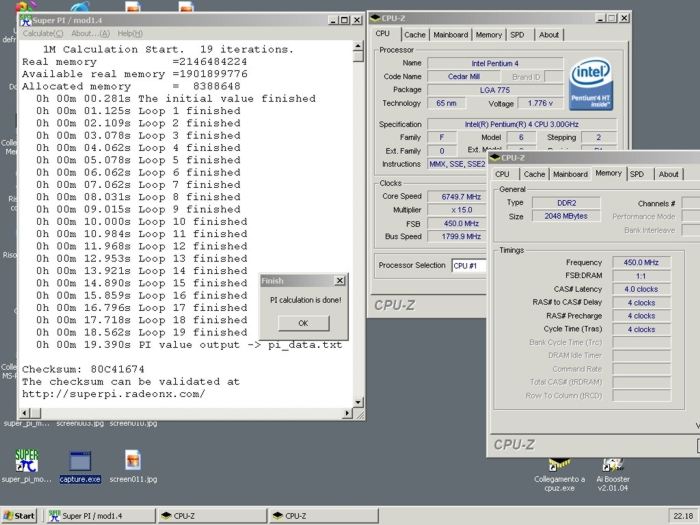Close the Finish dialog with X button
The width and height of the screenshot is (700, 525).
point(339,281)
